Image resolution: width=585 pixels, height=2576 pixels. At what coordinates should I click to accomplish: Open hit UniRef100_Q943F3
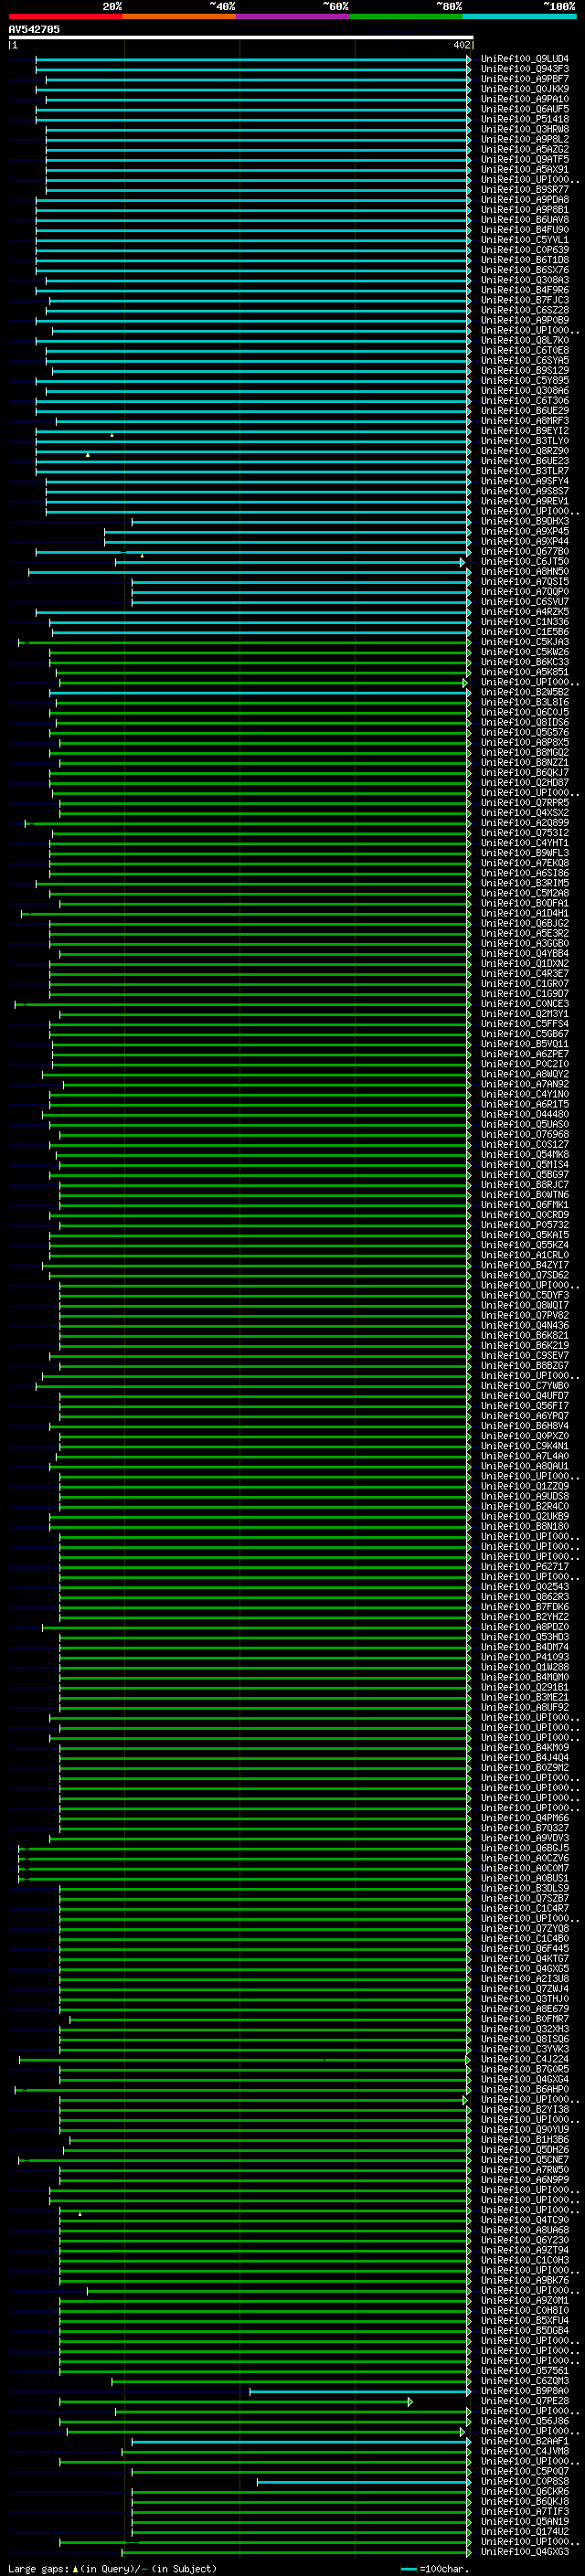[524, 69]
